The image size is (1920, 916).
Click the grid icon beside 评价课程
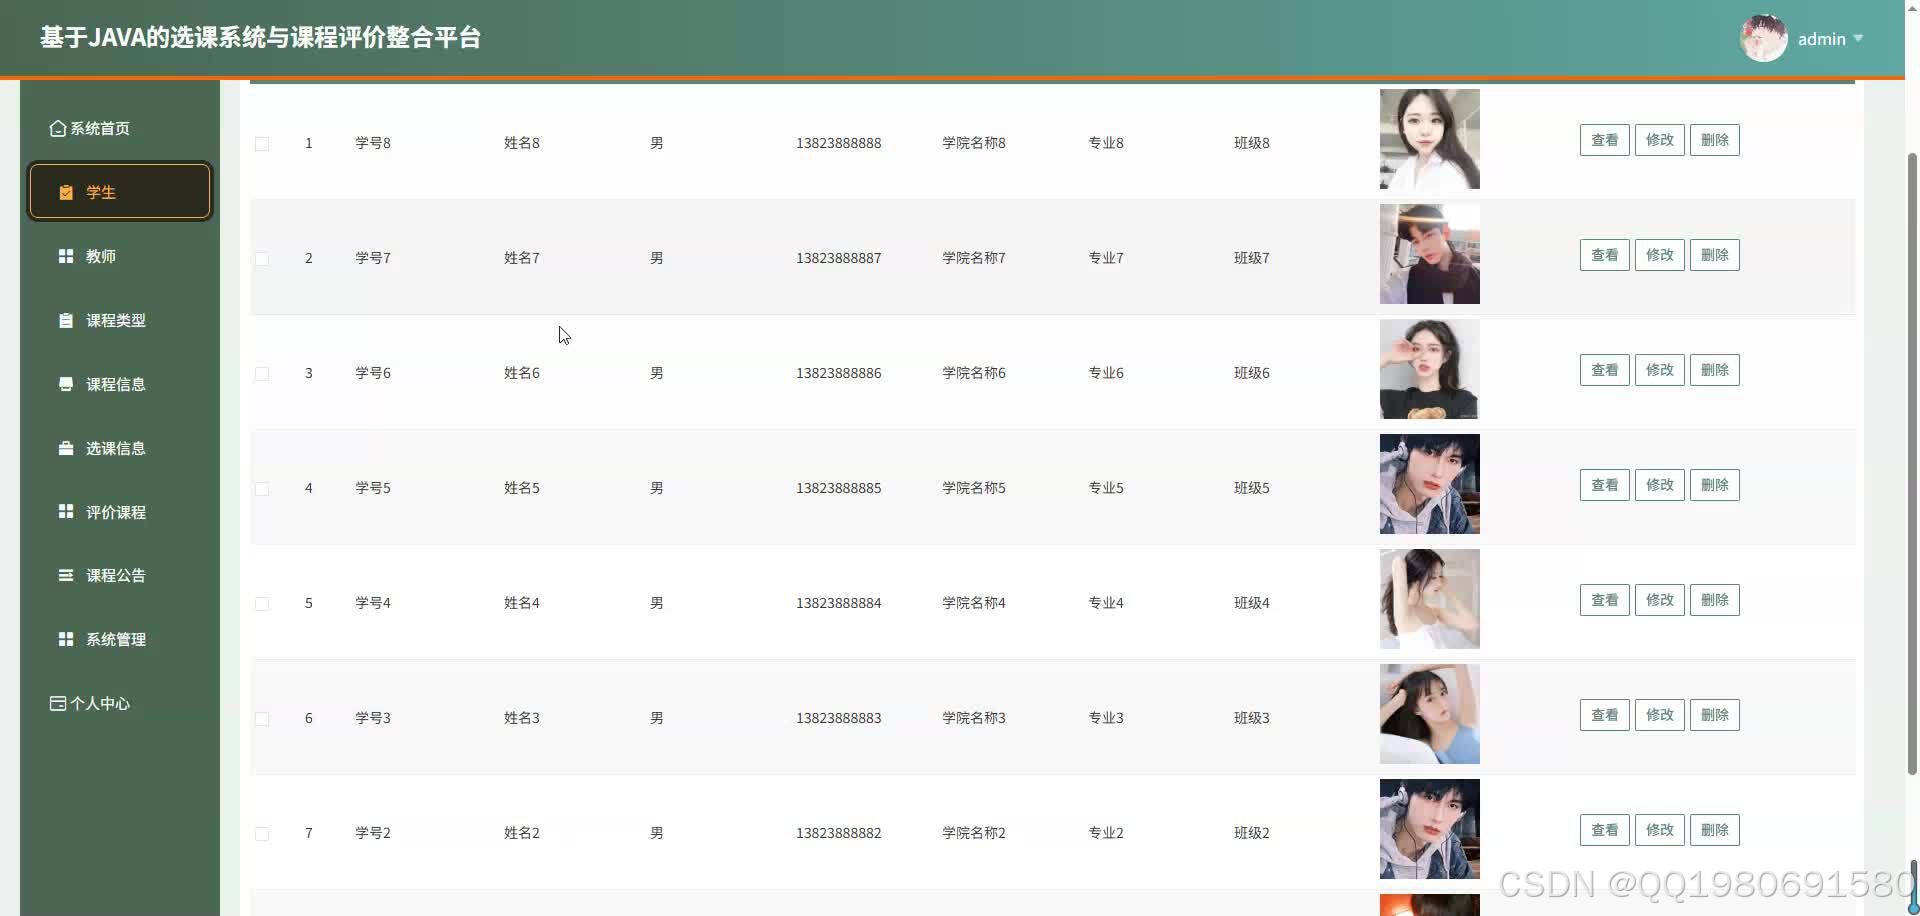tap(66, 511)
